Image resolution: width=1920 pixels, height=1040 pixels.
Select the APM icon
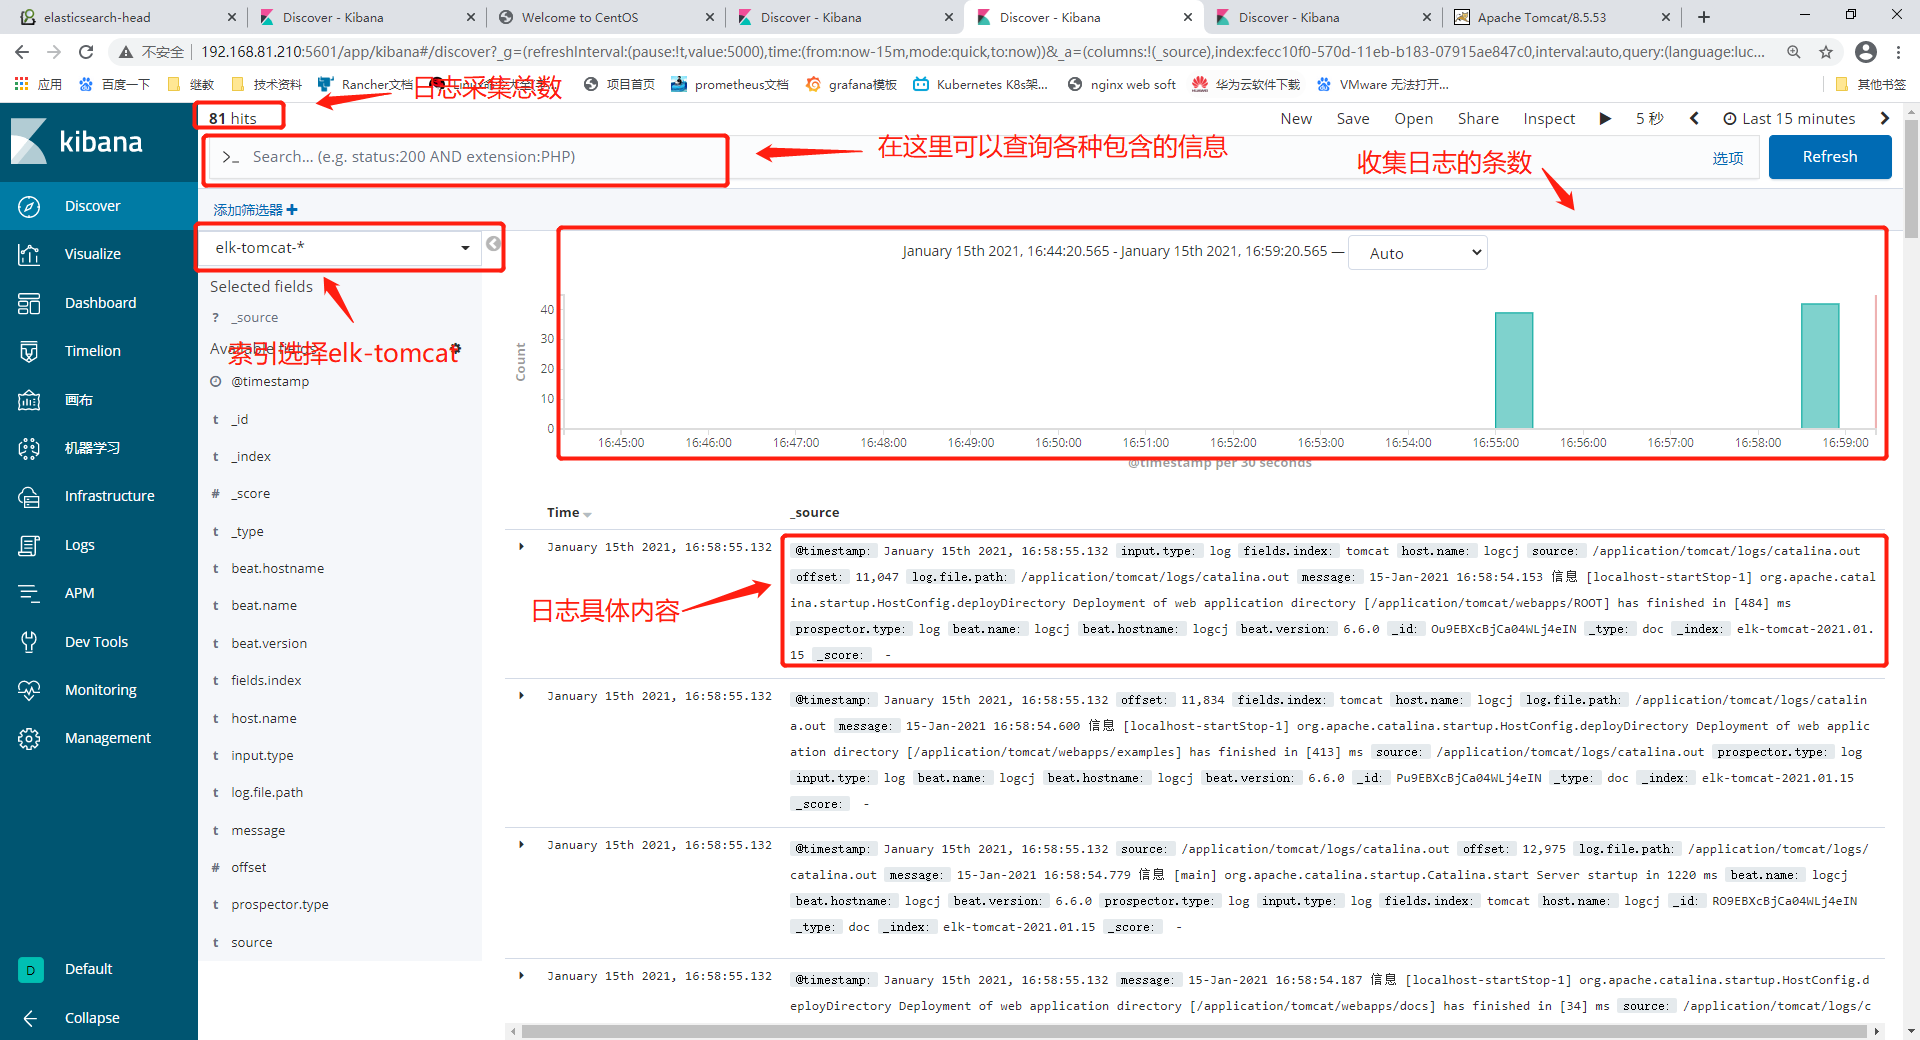tap(28, 592)
